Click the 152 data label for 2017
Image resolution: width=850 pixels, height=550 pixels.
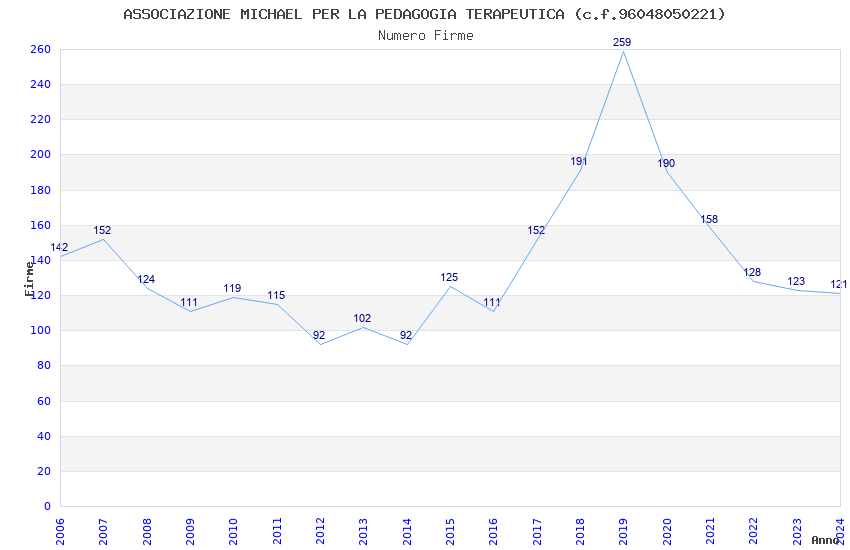[536, 230]
